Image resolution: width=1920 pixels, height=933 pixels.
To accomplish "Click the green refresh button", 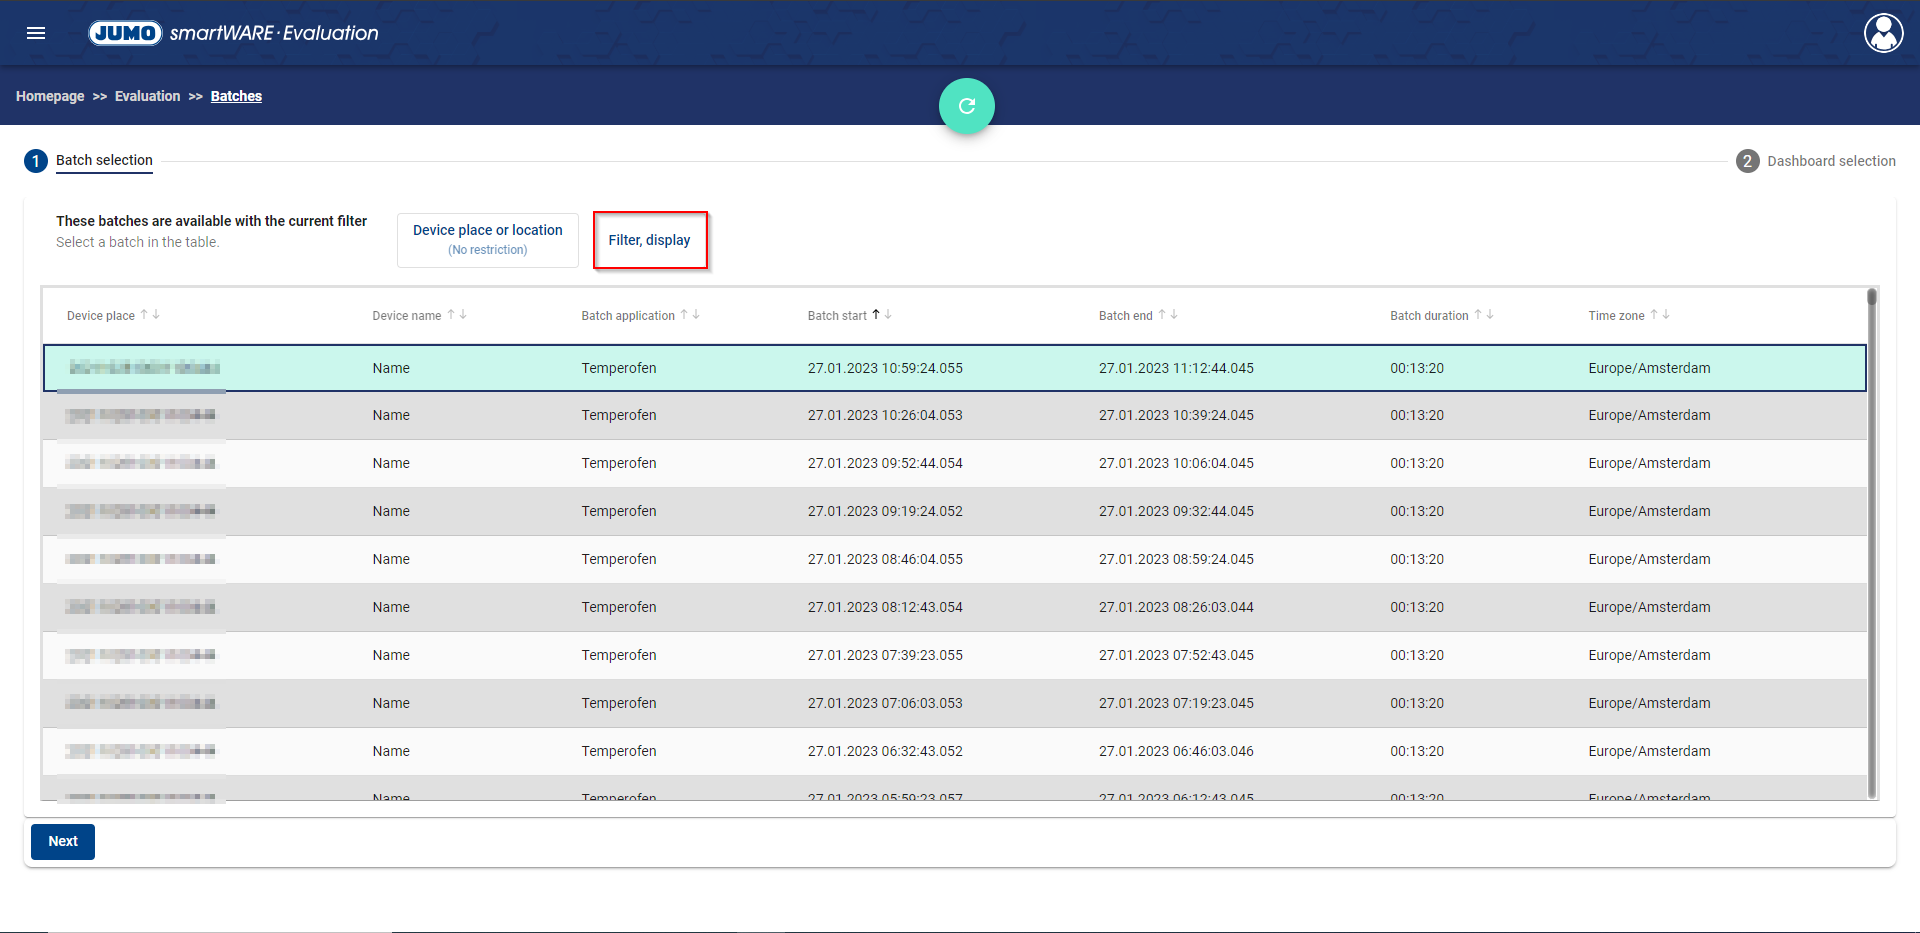I will tap(966, 106).
